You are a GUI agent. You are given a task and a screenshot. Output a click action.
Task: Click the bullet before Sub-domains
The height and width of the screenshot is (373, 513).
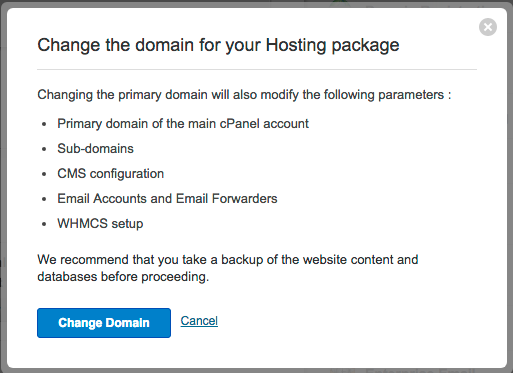(x=44, y=149)
